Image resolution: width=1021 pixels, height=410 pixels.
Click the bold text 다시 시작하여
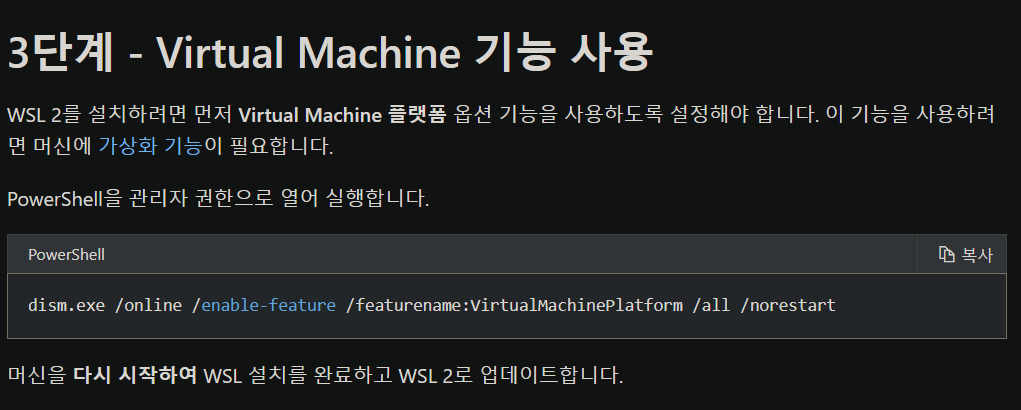pyautogui.click(x=135, y=376)
